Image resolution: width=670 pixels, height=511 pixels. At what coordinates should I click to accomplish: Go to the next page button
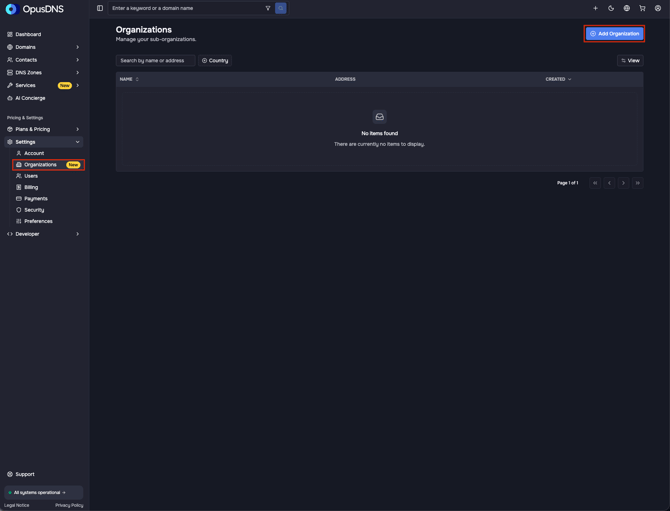tap(623, 183)
